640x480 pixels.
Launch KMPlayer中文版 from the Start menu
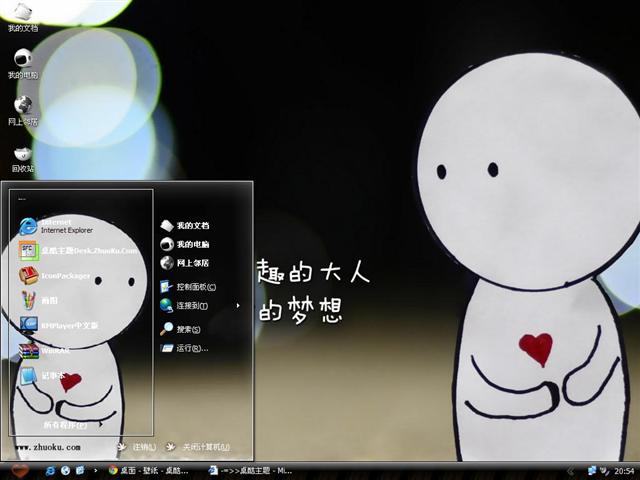(x=58, y=325)
